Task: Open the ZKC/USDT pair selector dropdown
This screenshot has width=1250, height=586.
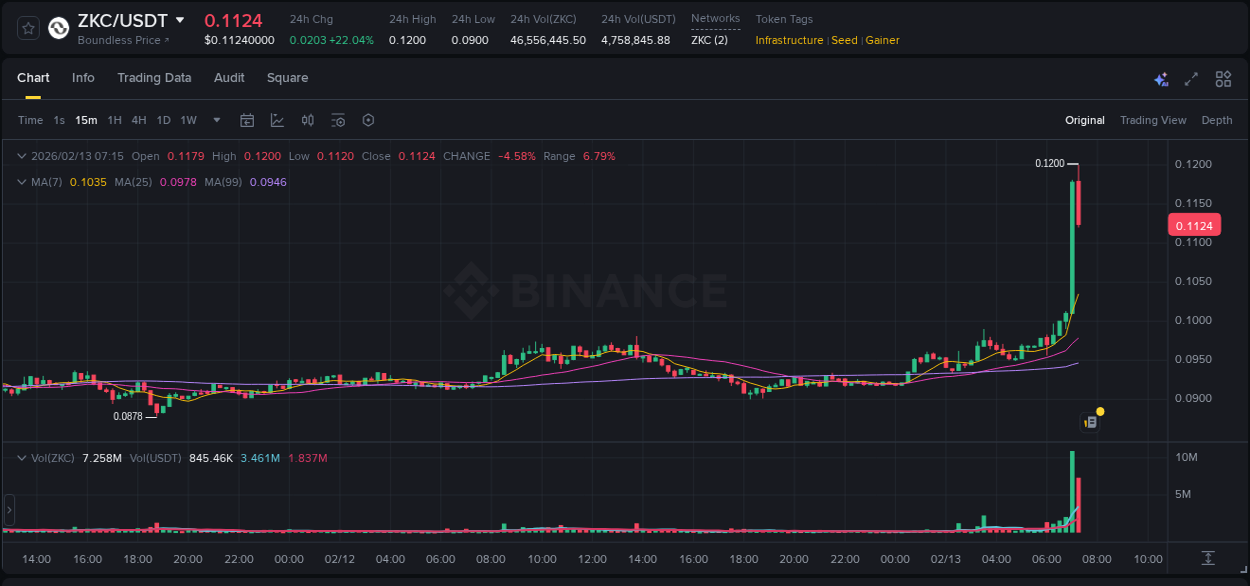Action: [181, 19]
